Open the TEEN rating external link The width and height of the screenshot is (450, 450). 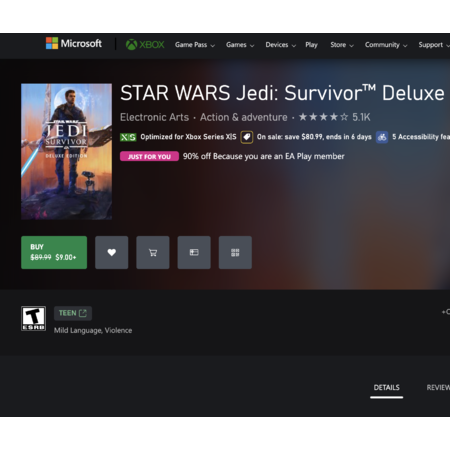click(73, 313)
